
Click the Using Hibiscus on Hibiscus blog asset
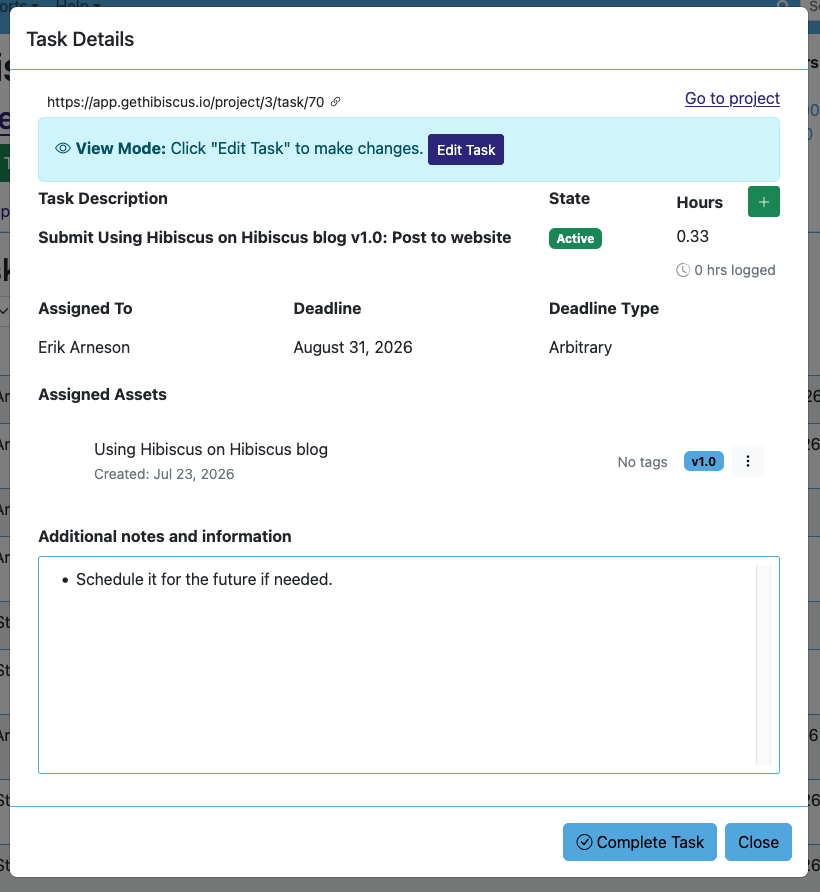point(211,449)
